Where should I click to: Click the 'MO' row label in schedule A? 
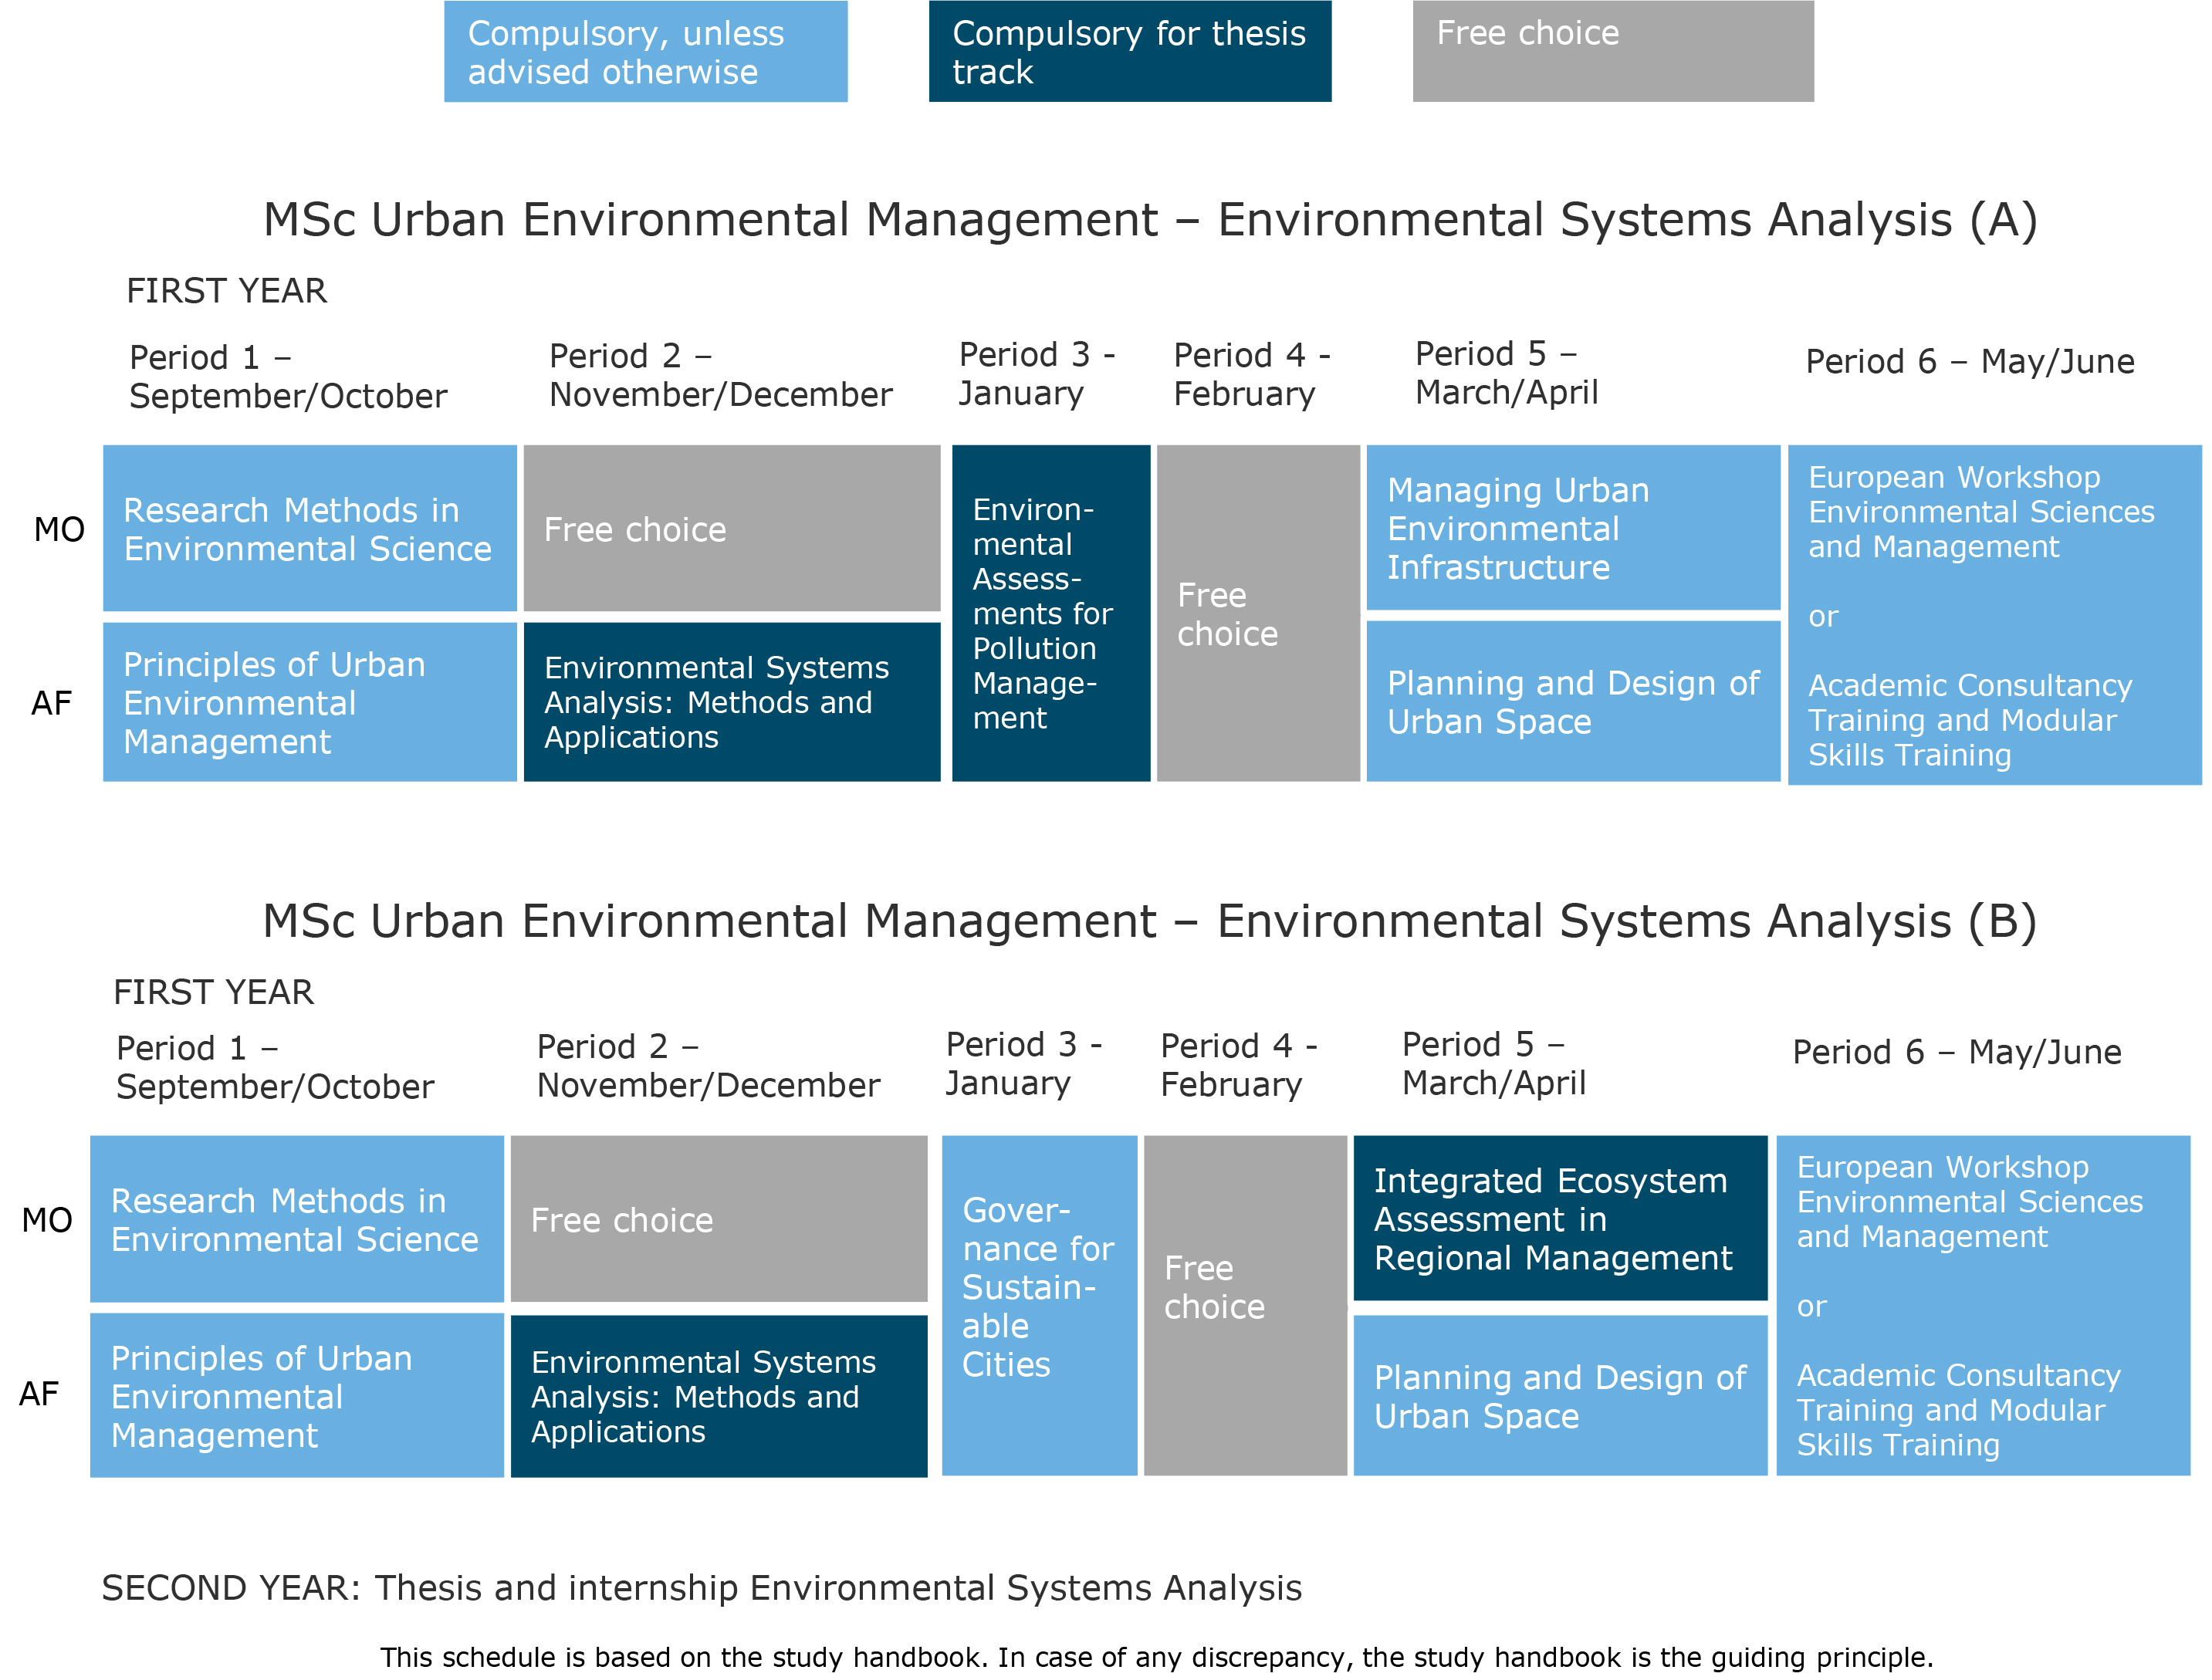59,529
